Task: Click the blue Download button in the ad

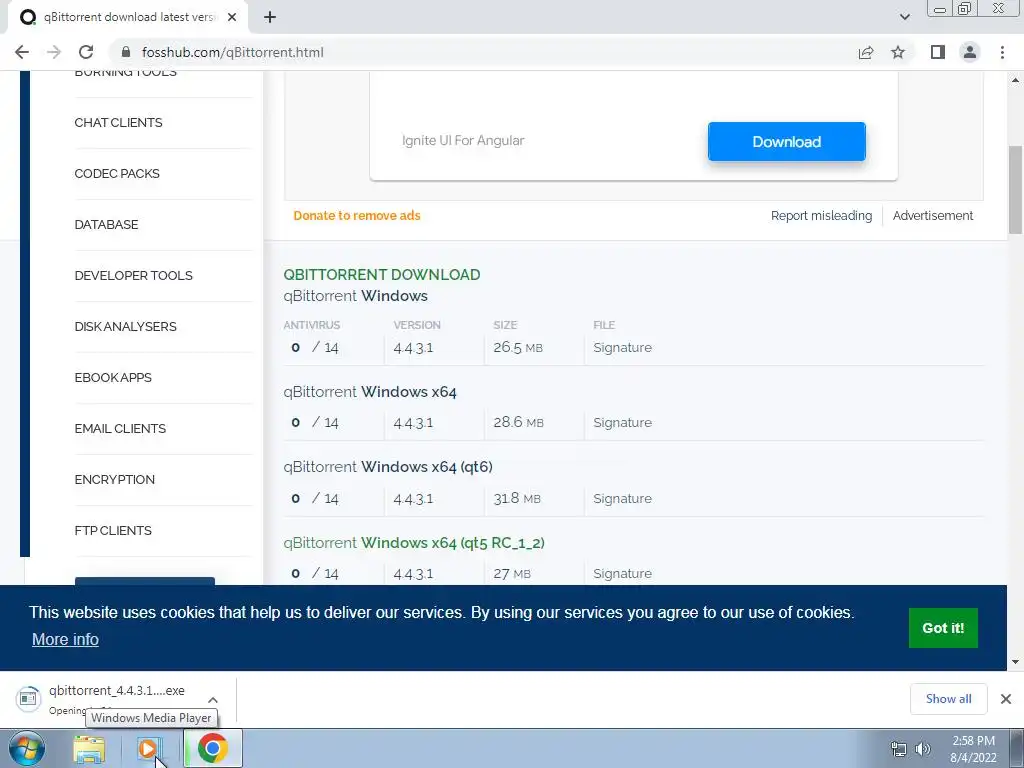Action: (786, 142)
